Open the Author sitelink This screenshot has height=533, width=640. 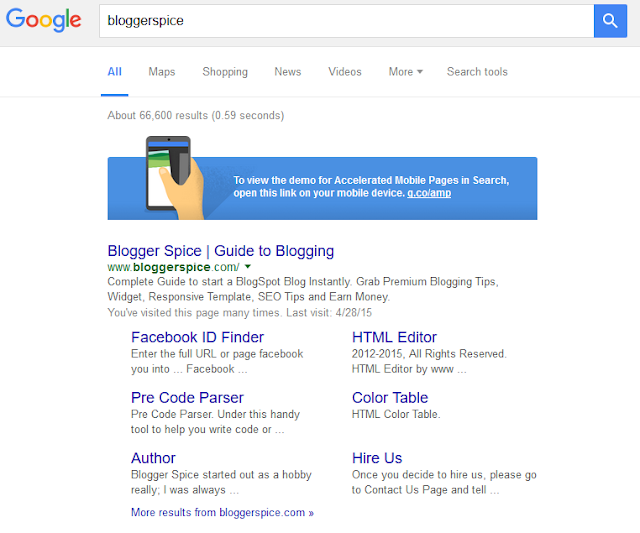tap(153, 458)
